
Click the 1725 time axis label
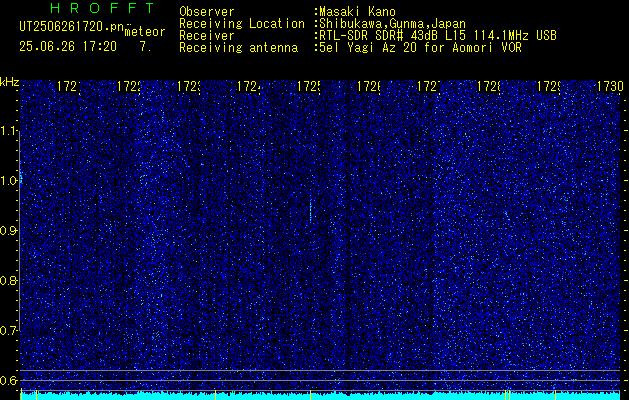(x=308, y=87)
